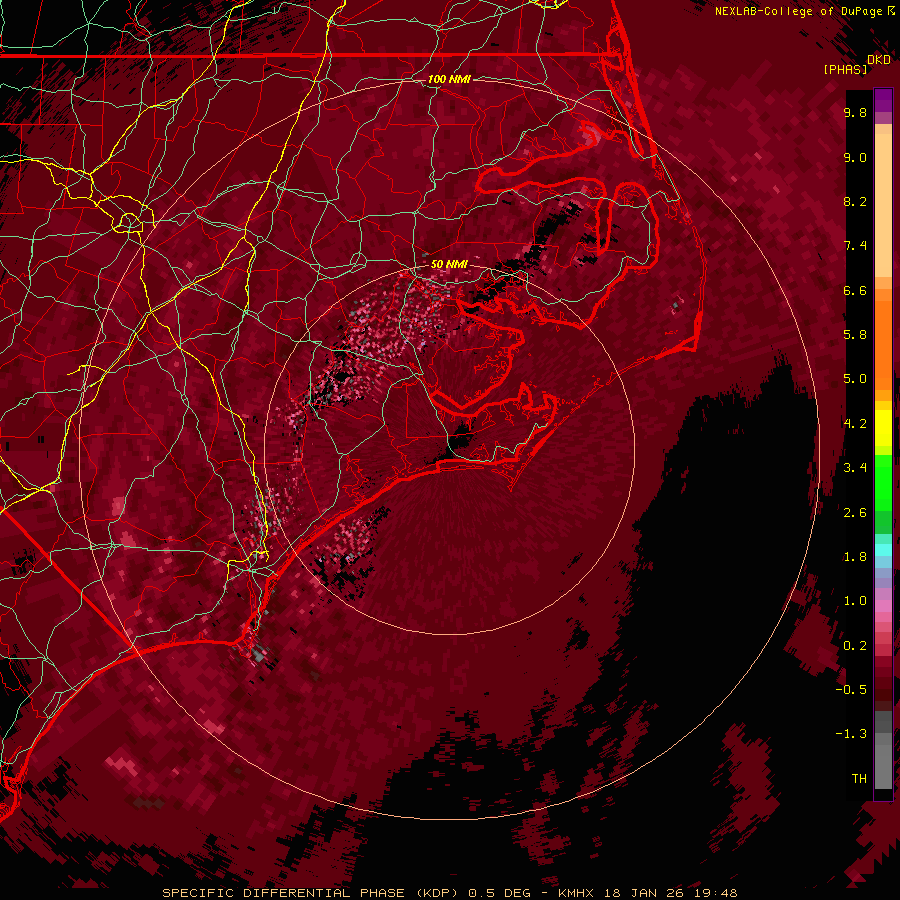
Task: Click the 2.6 color scale value
Action: coord(855,513)
